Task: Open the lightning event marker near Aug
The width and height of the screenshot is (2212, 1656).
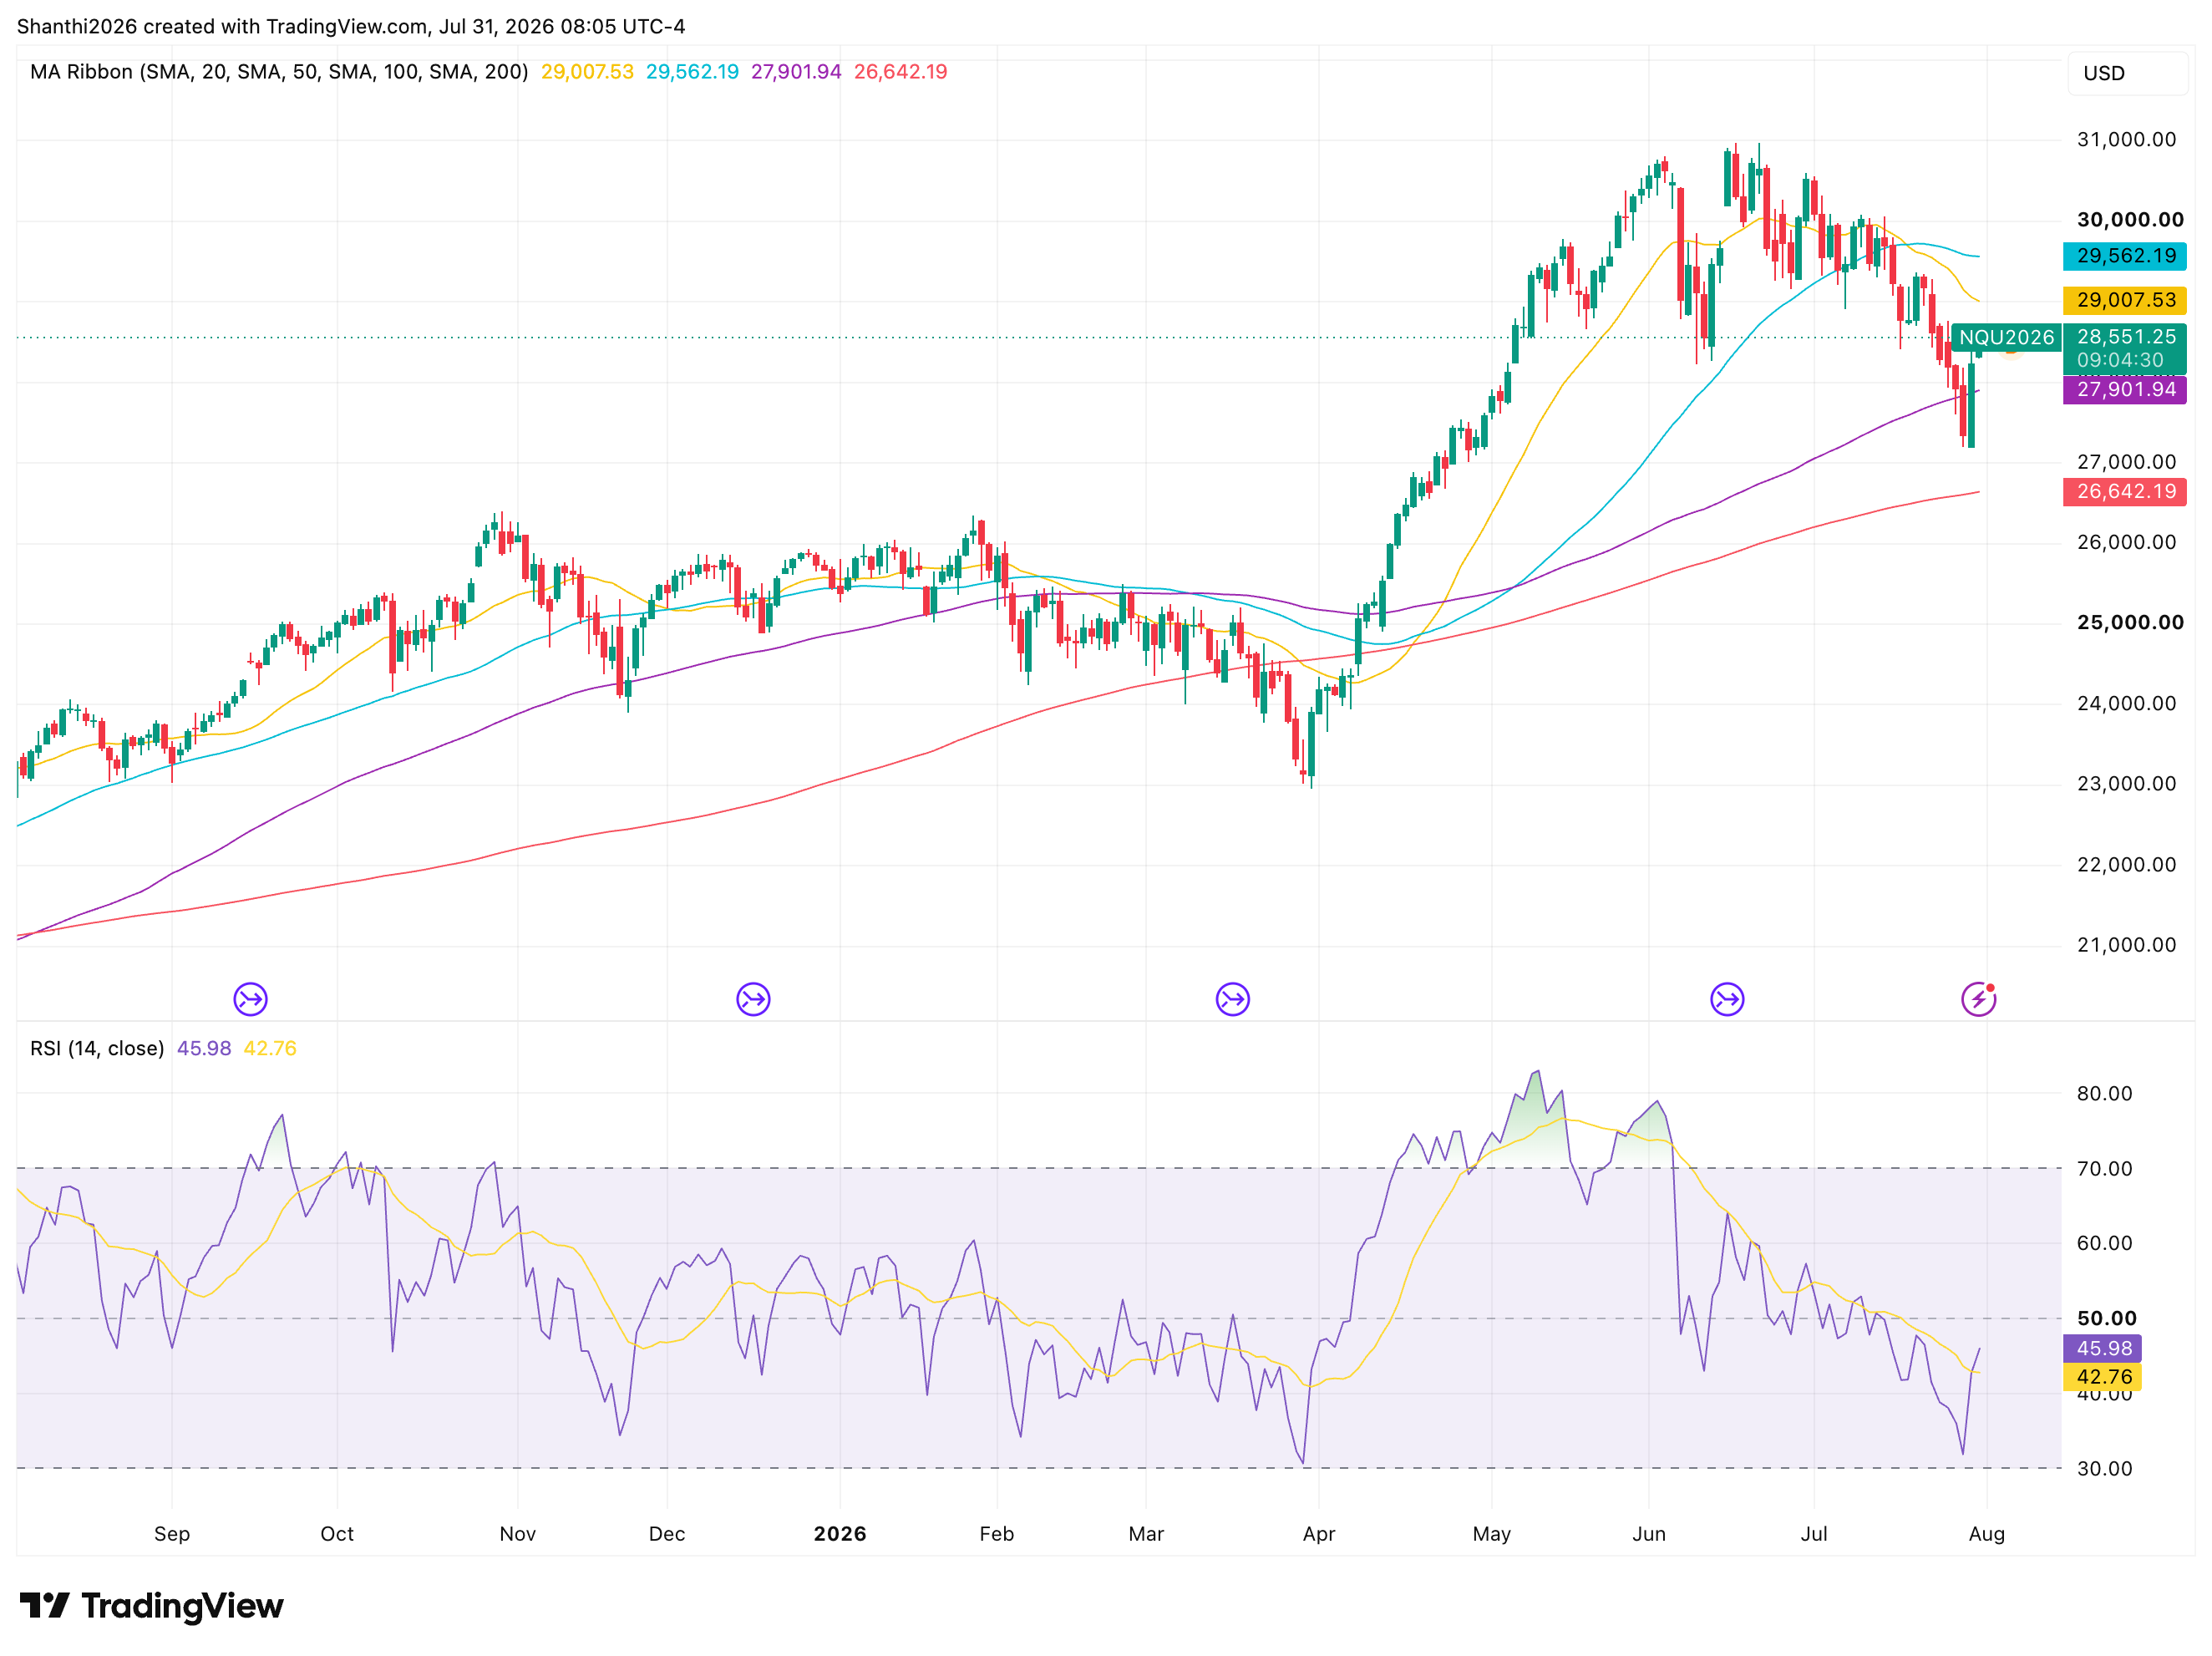Action: 1979,999
